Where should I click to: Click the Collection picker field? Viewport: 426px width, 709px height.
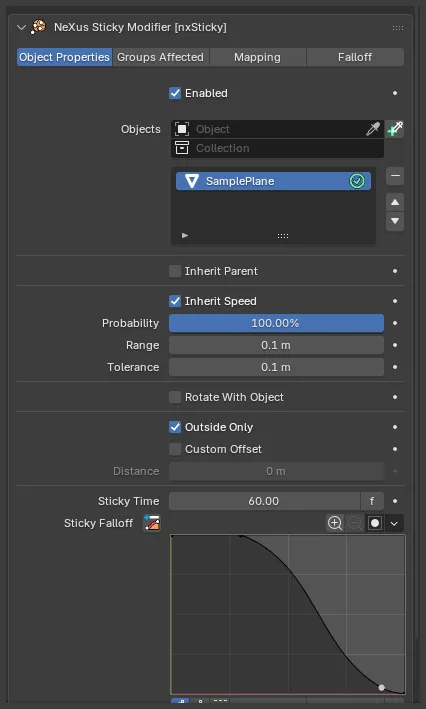(x=277, y=148)
